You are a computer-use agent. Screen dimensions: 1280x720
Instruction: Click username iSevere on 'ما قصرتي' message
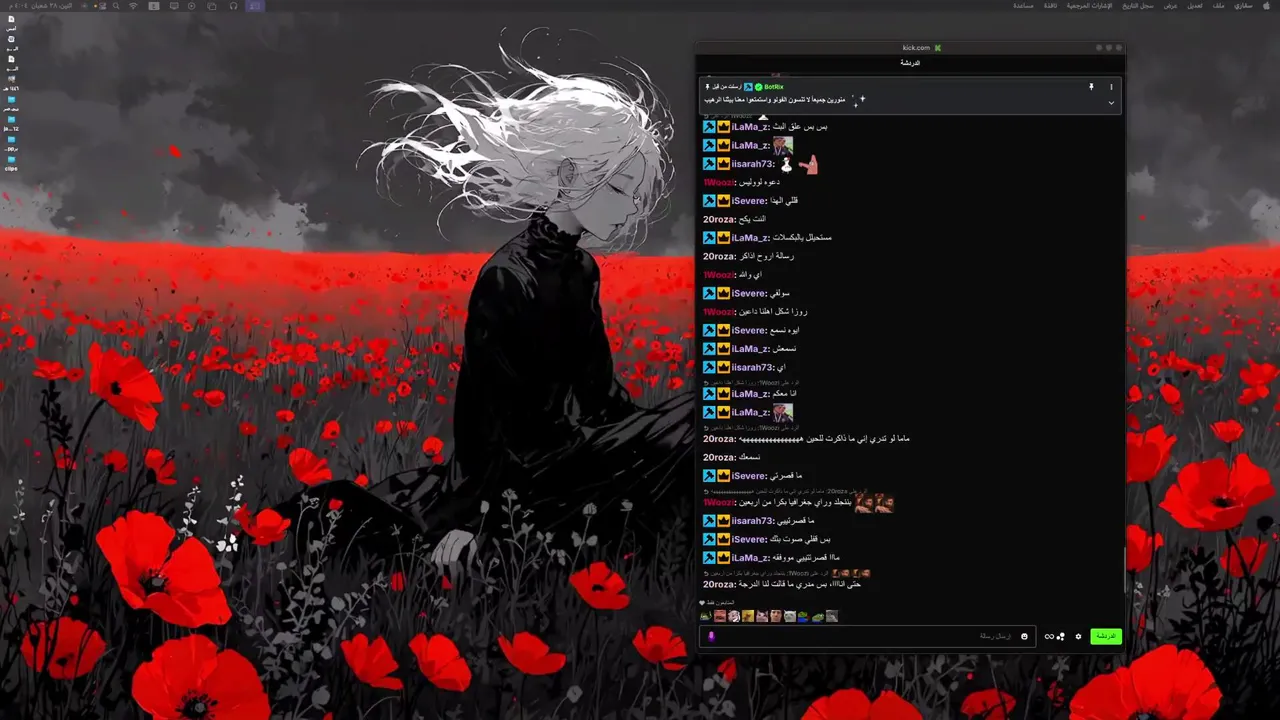pos(749,476)
